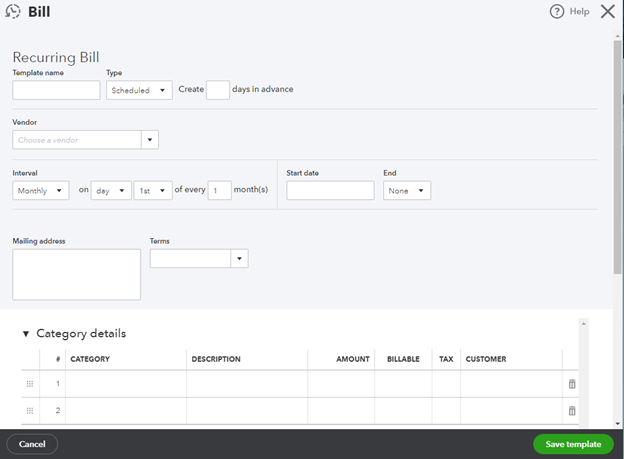Open the End dropdown showing None

pyautogui.click(x=407, y=190)
